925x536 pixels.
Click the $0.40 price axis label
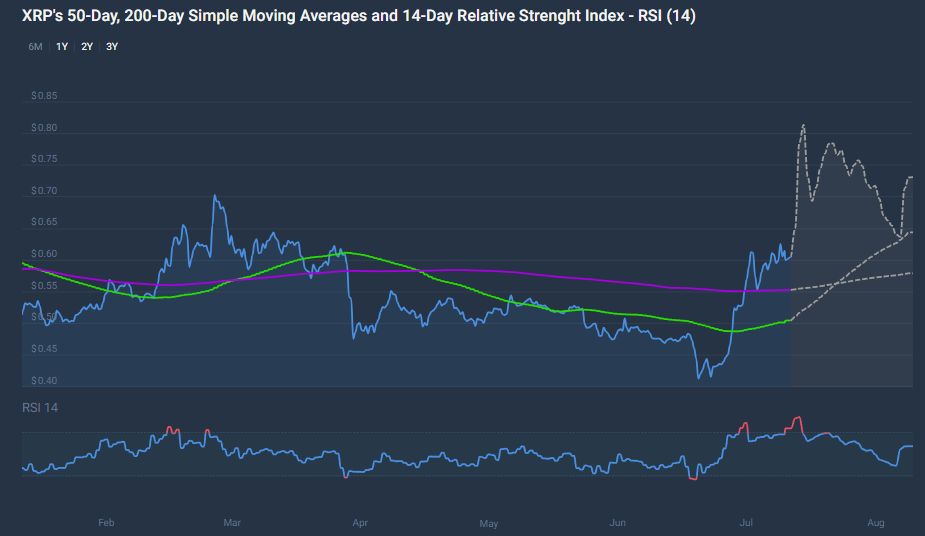tap(44, 380)
